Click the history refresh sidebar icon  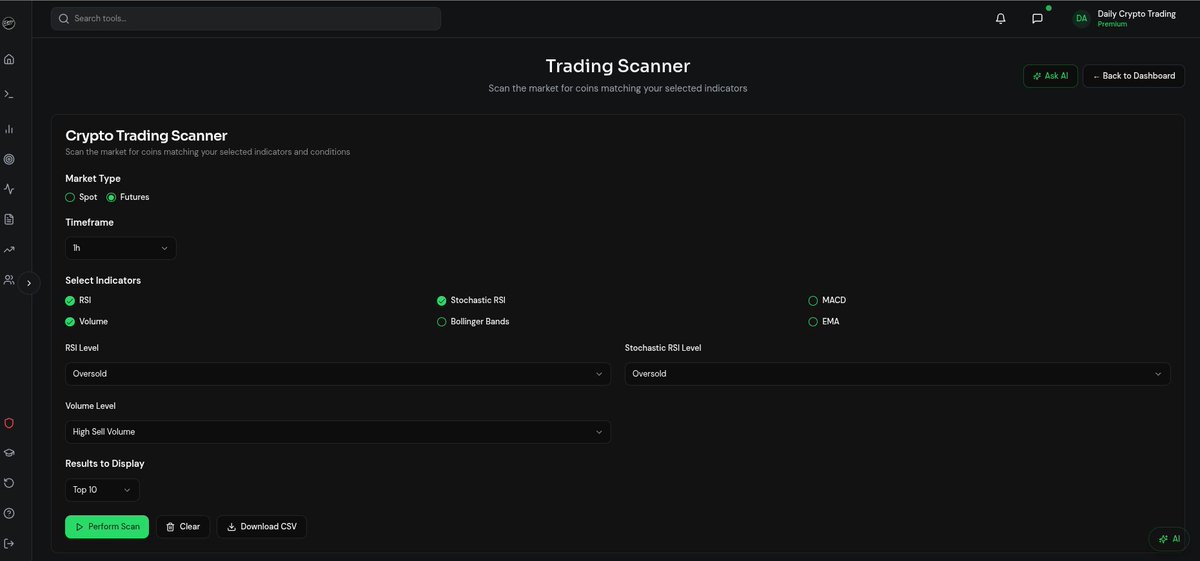pyautogui.click(x=9, y=483)
